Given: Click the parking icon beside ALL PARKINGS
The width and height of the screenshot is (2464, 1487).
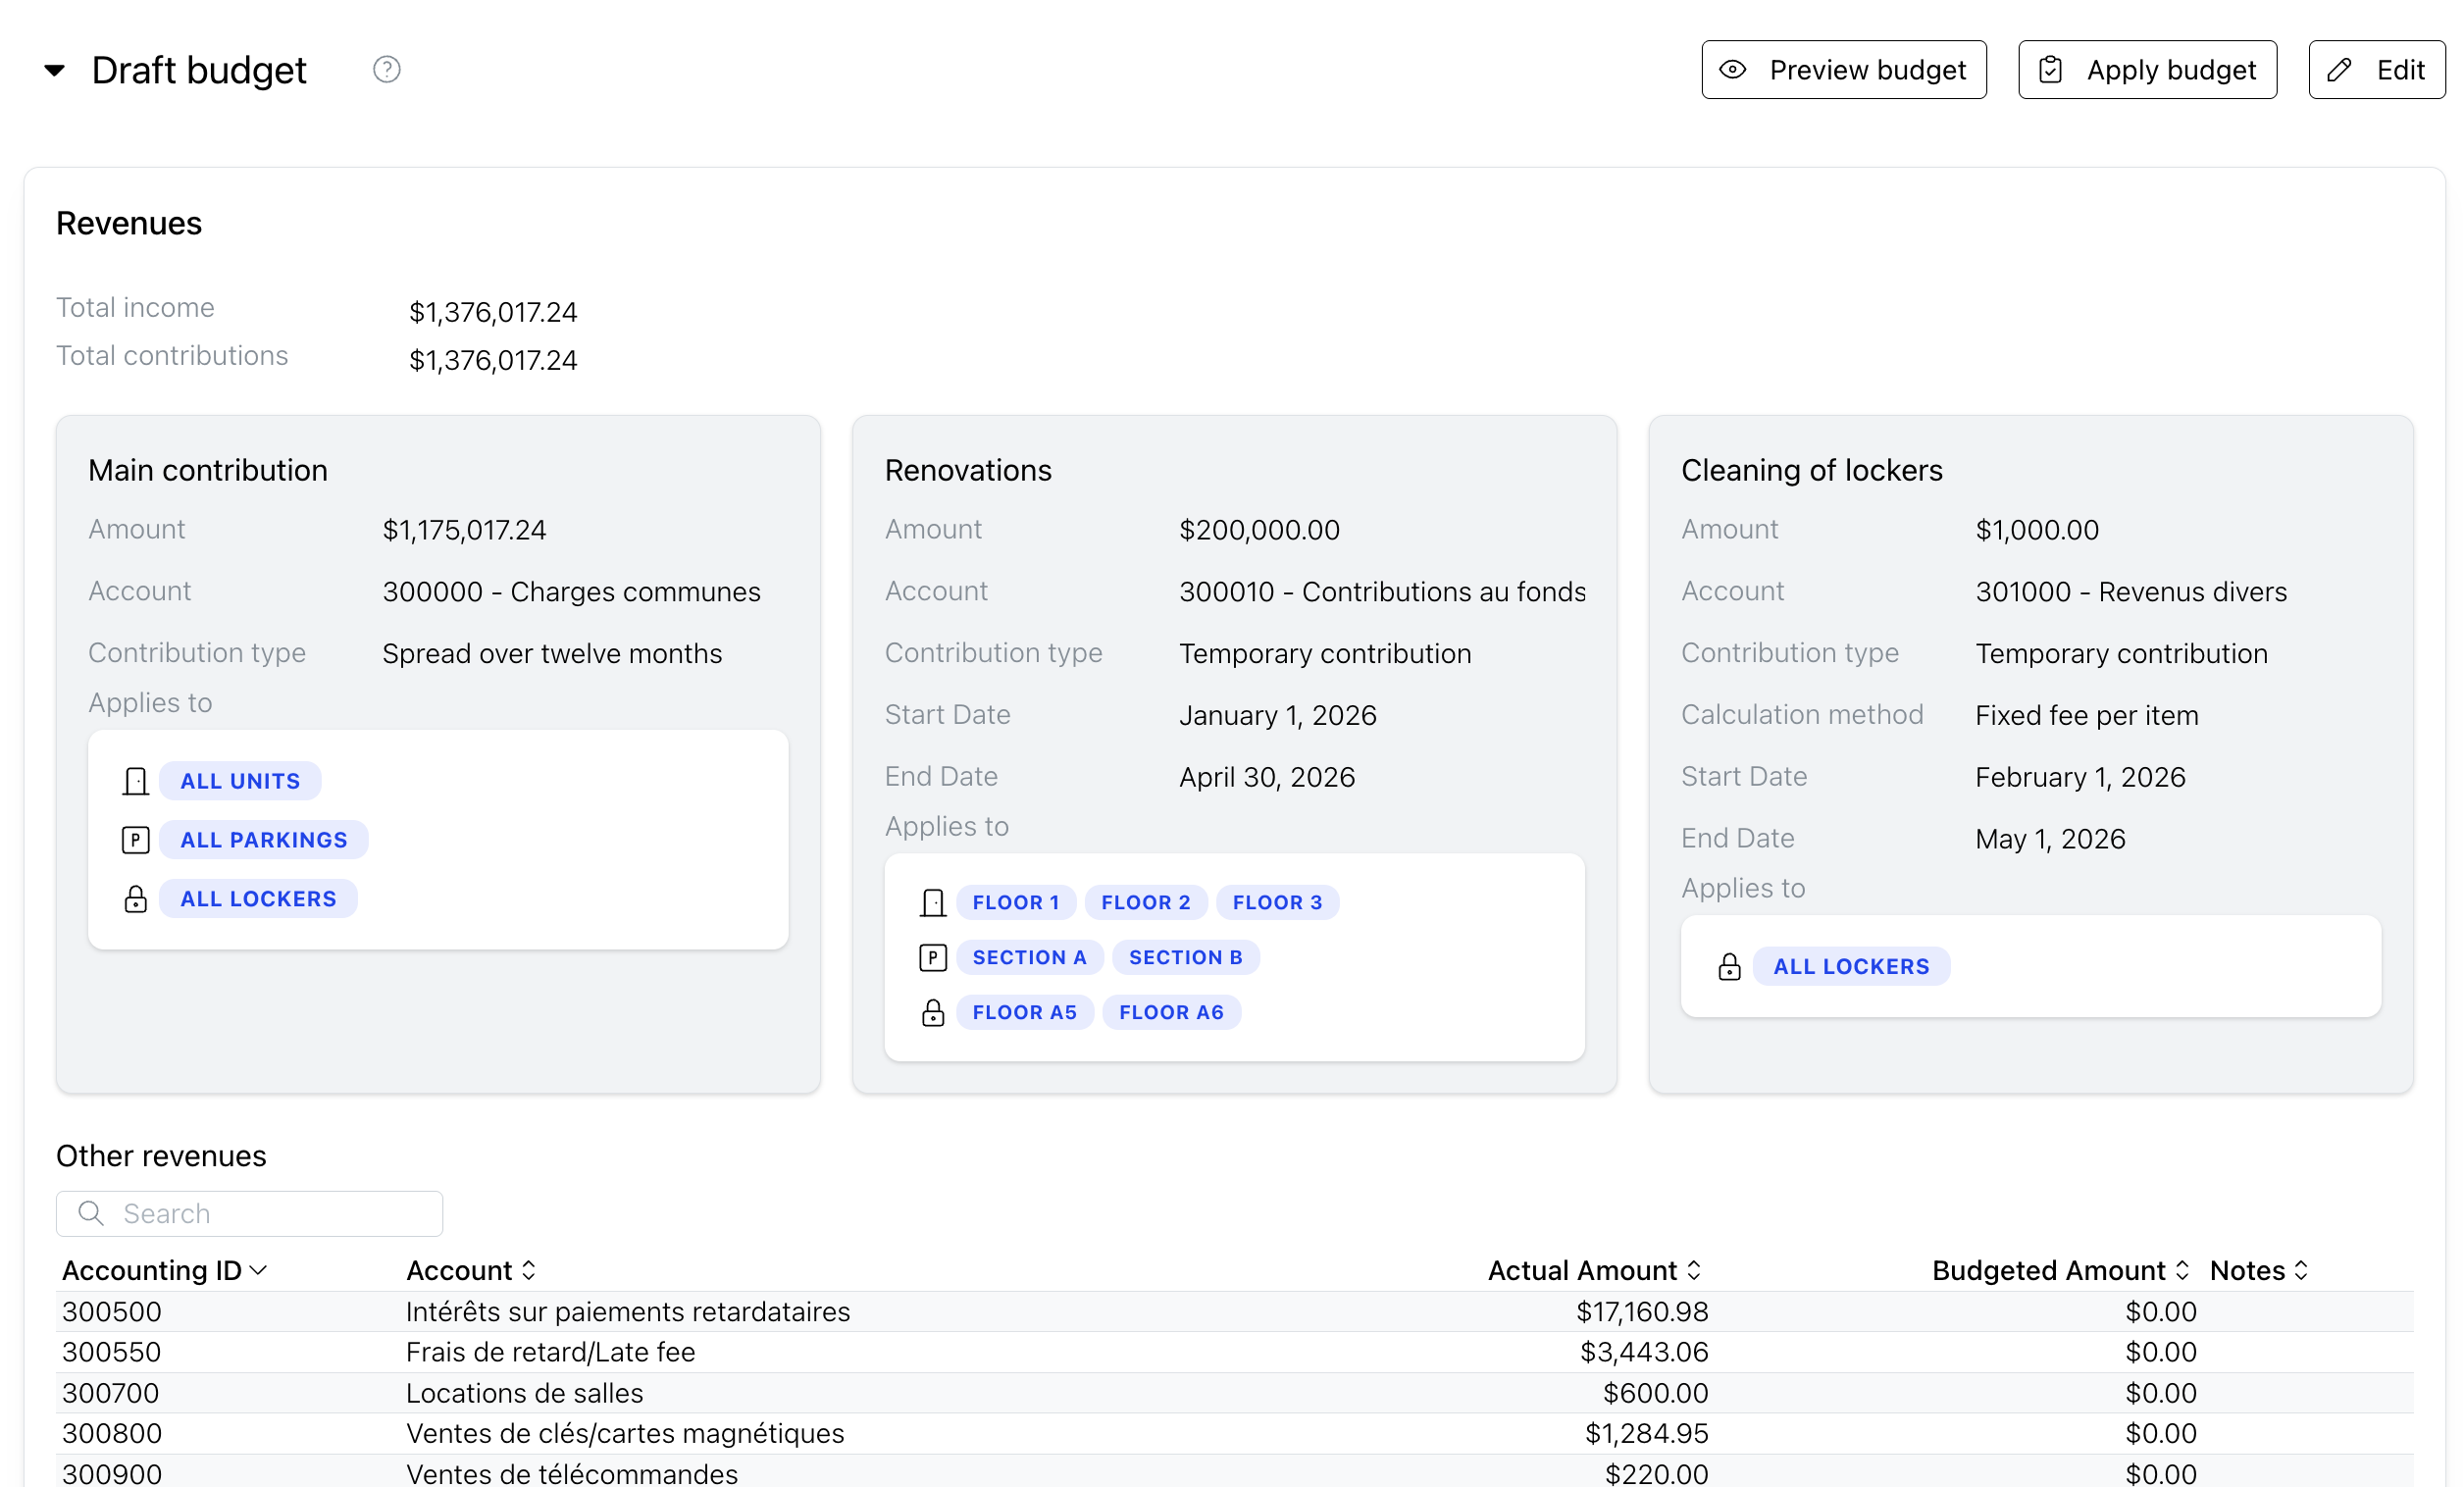Looking at the screenshot, I should (135, 840).
